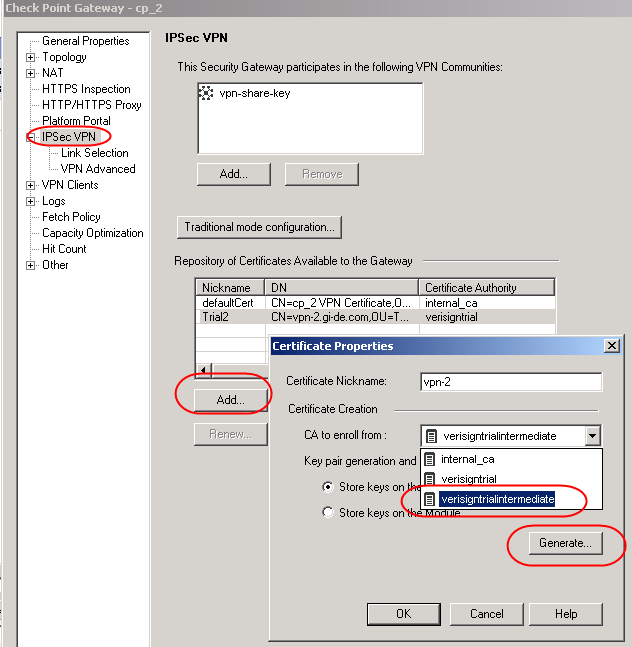Select Platform Portal tree item

coord(76,120)
